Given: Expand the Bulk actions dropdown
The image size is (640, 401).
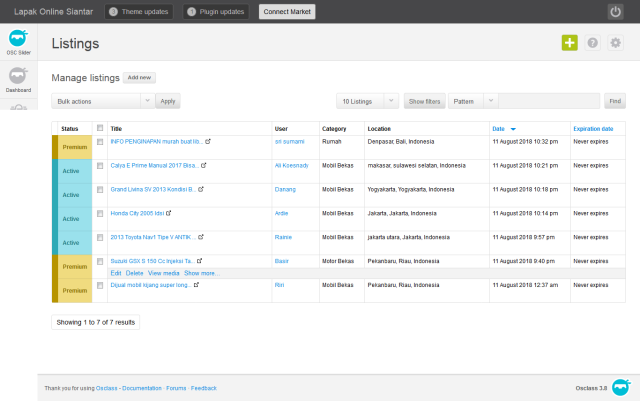Looking at the screenshot, I should click(x=104, y=101).
